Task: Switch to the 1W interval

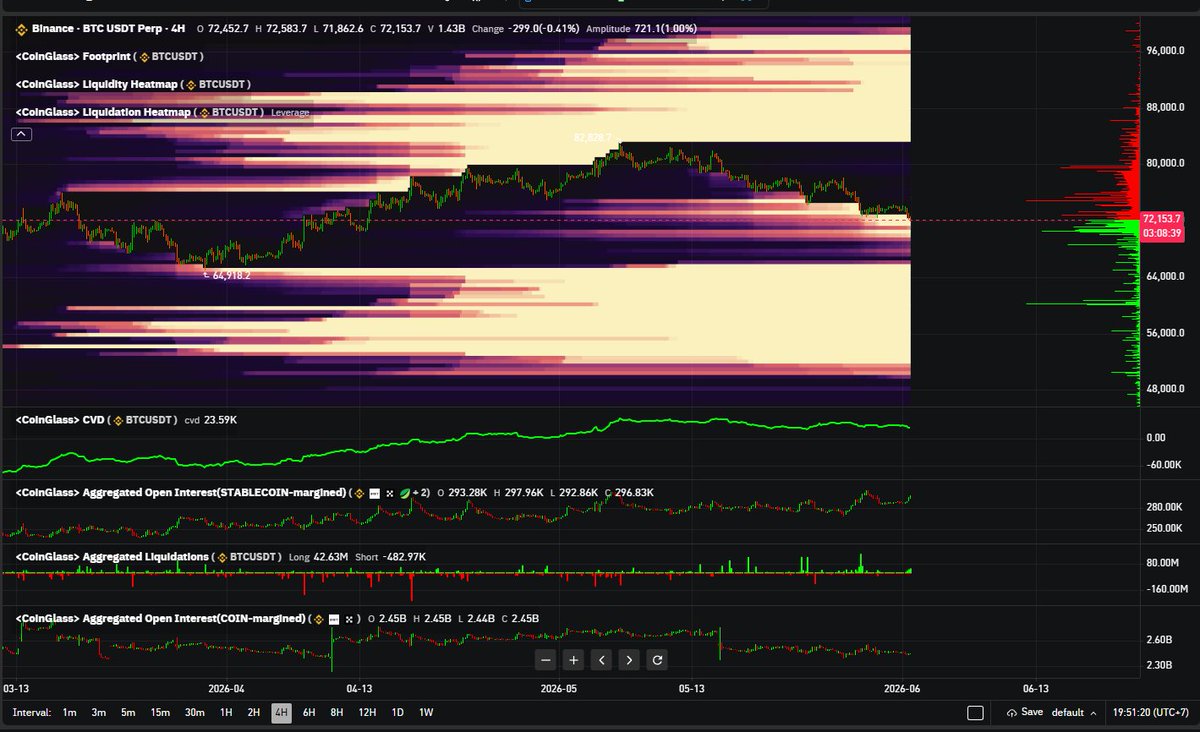Action: 426,712
